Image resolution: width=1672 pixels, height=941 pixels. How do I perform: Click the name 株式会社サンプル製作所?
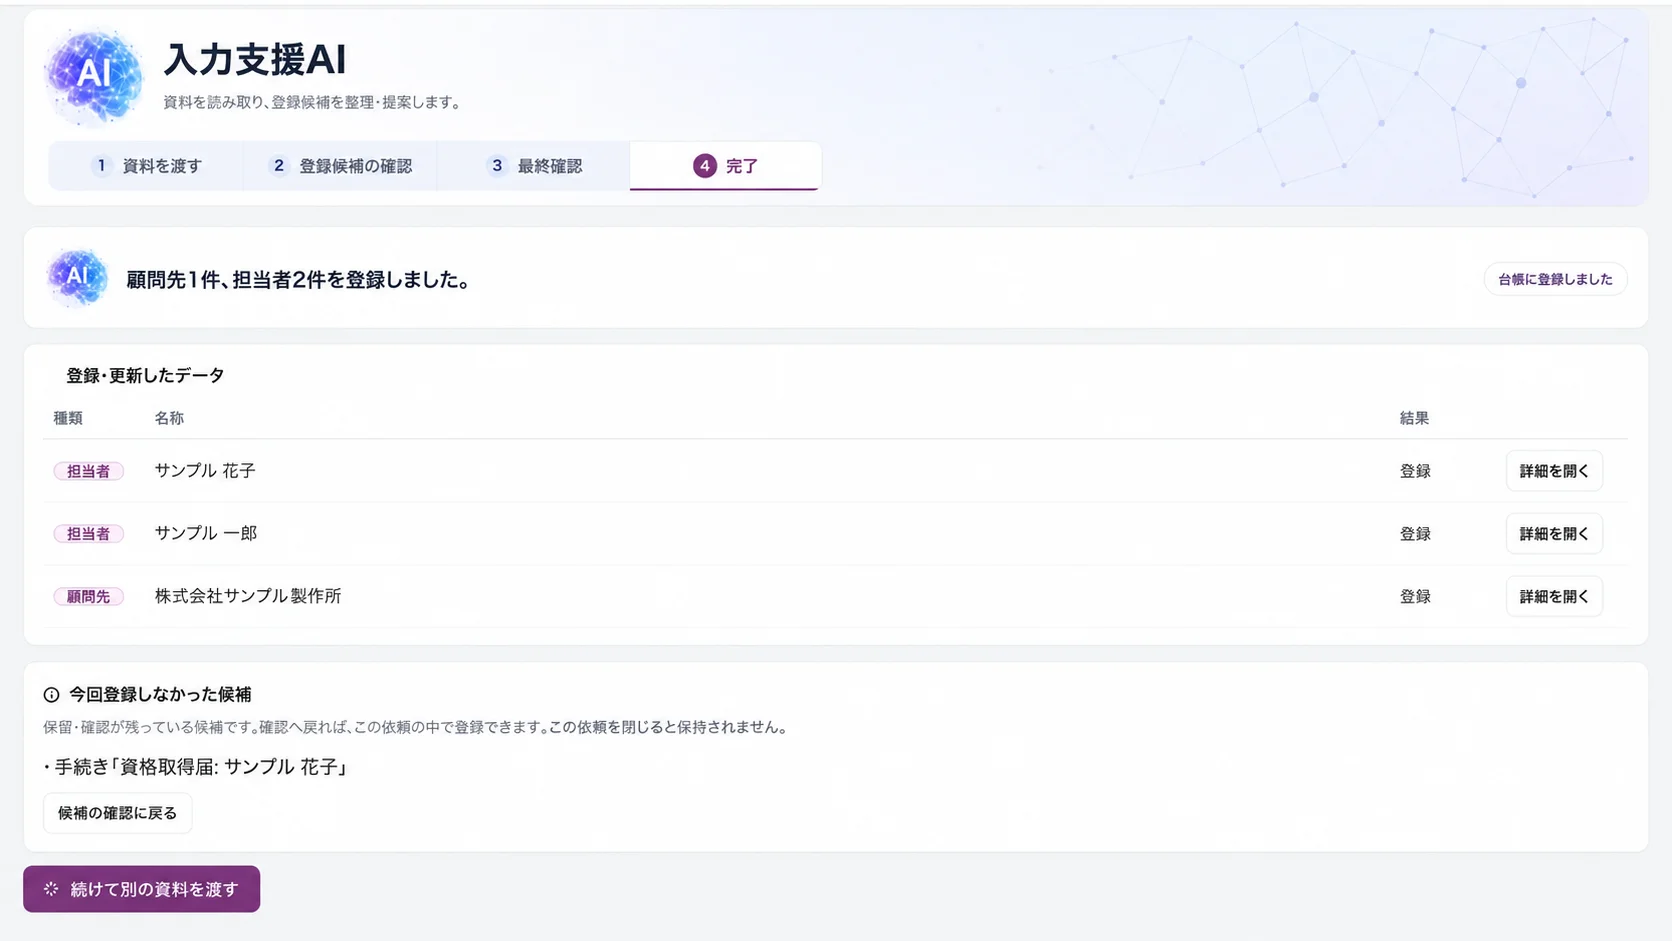[x=248, y=597]
